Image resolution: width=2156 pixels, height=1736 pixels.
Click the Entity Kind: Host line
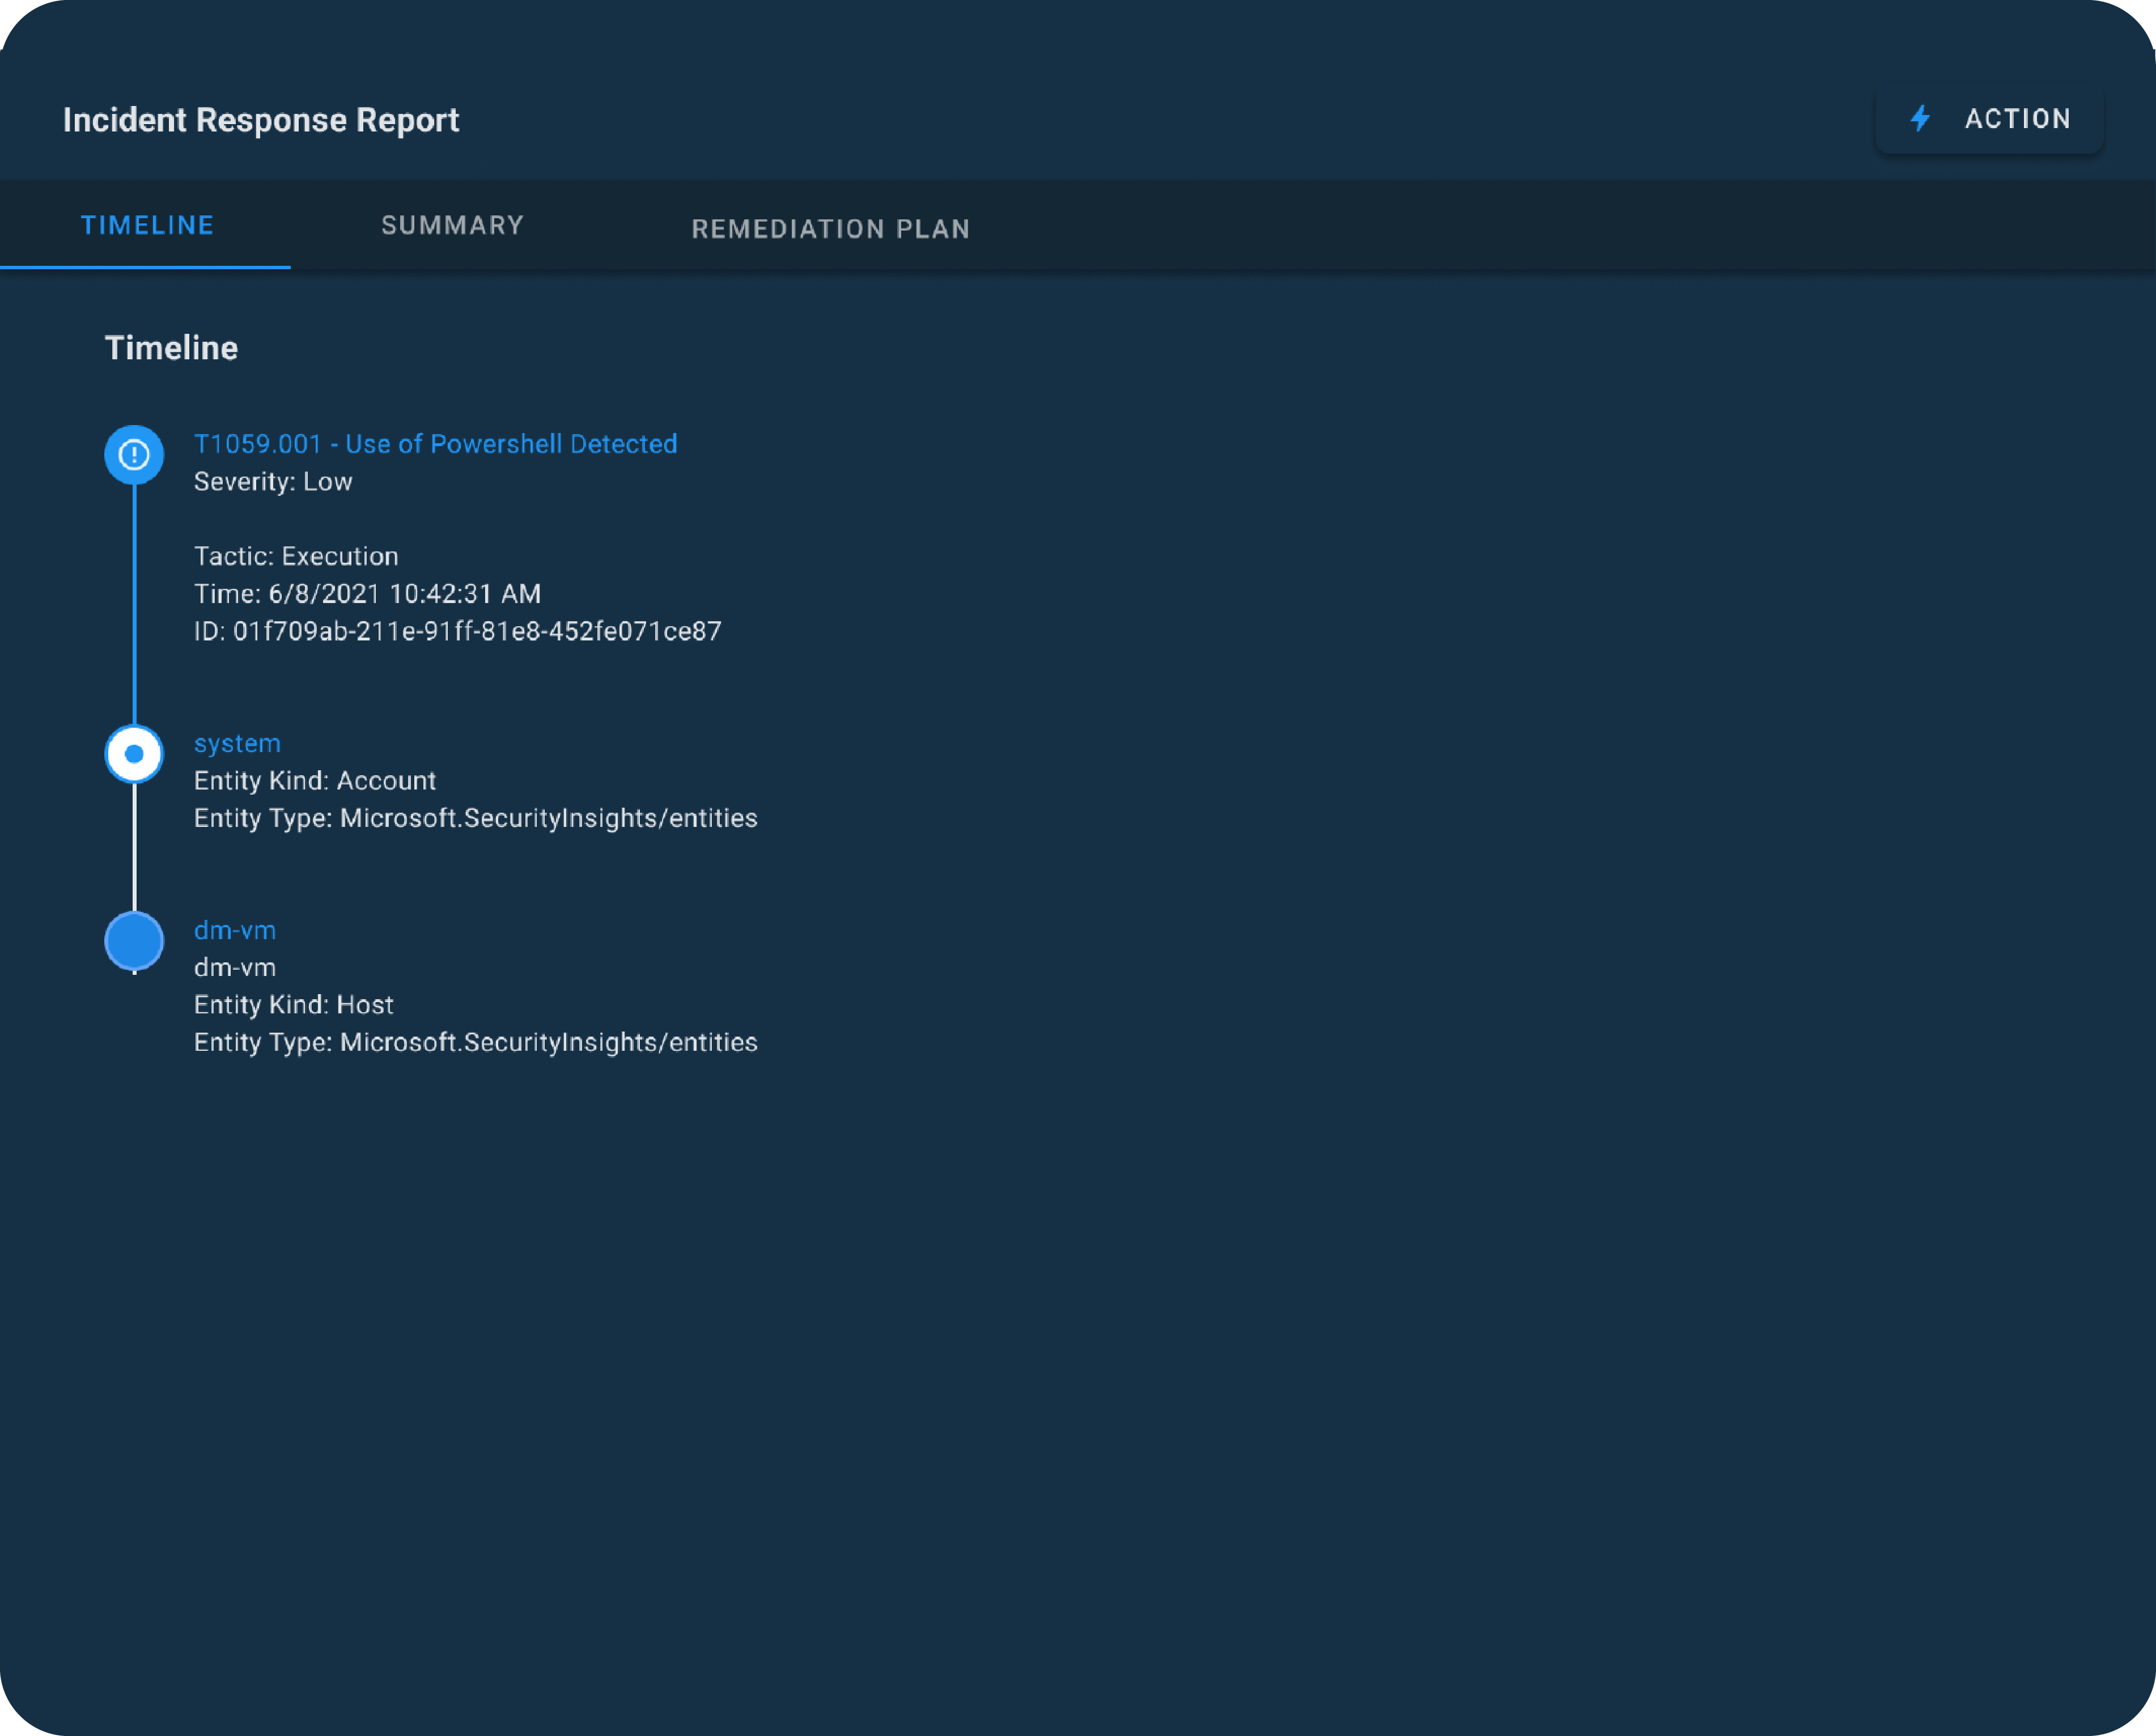(x=293, y=1005)
